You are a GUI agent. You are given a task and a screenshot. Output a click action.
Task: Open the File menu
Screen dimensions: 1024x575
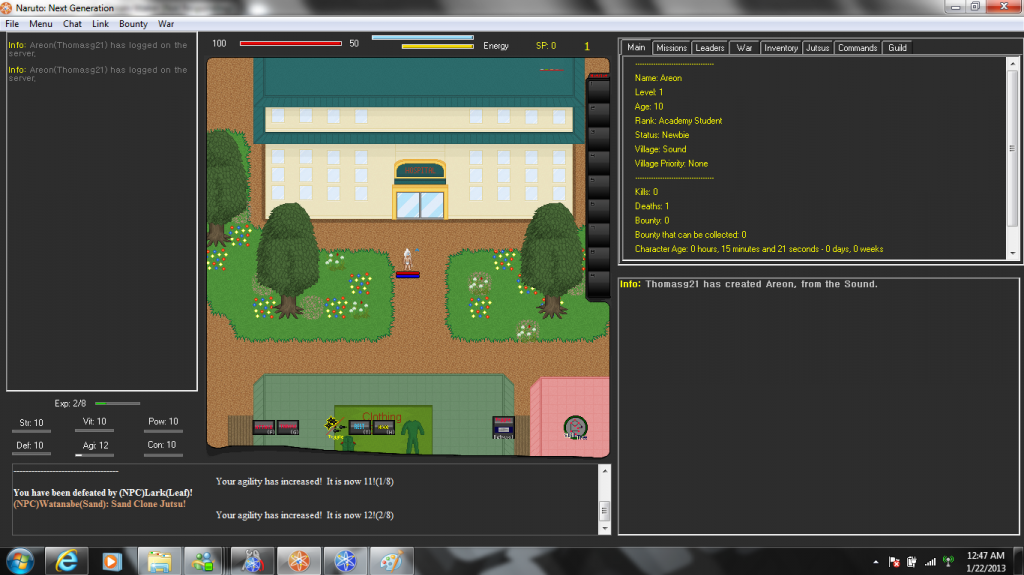click(x=12, y=24)
